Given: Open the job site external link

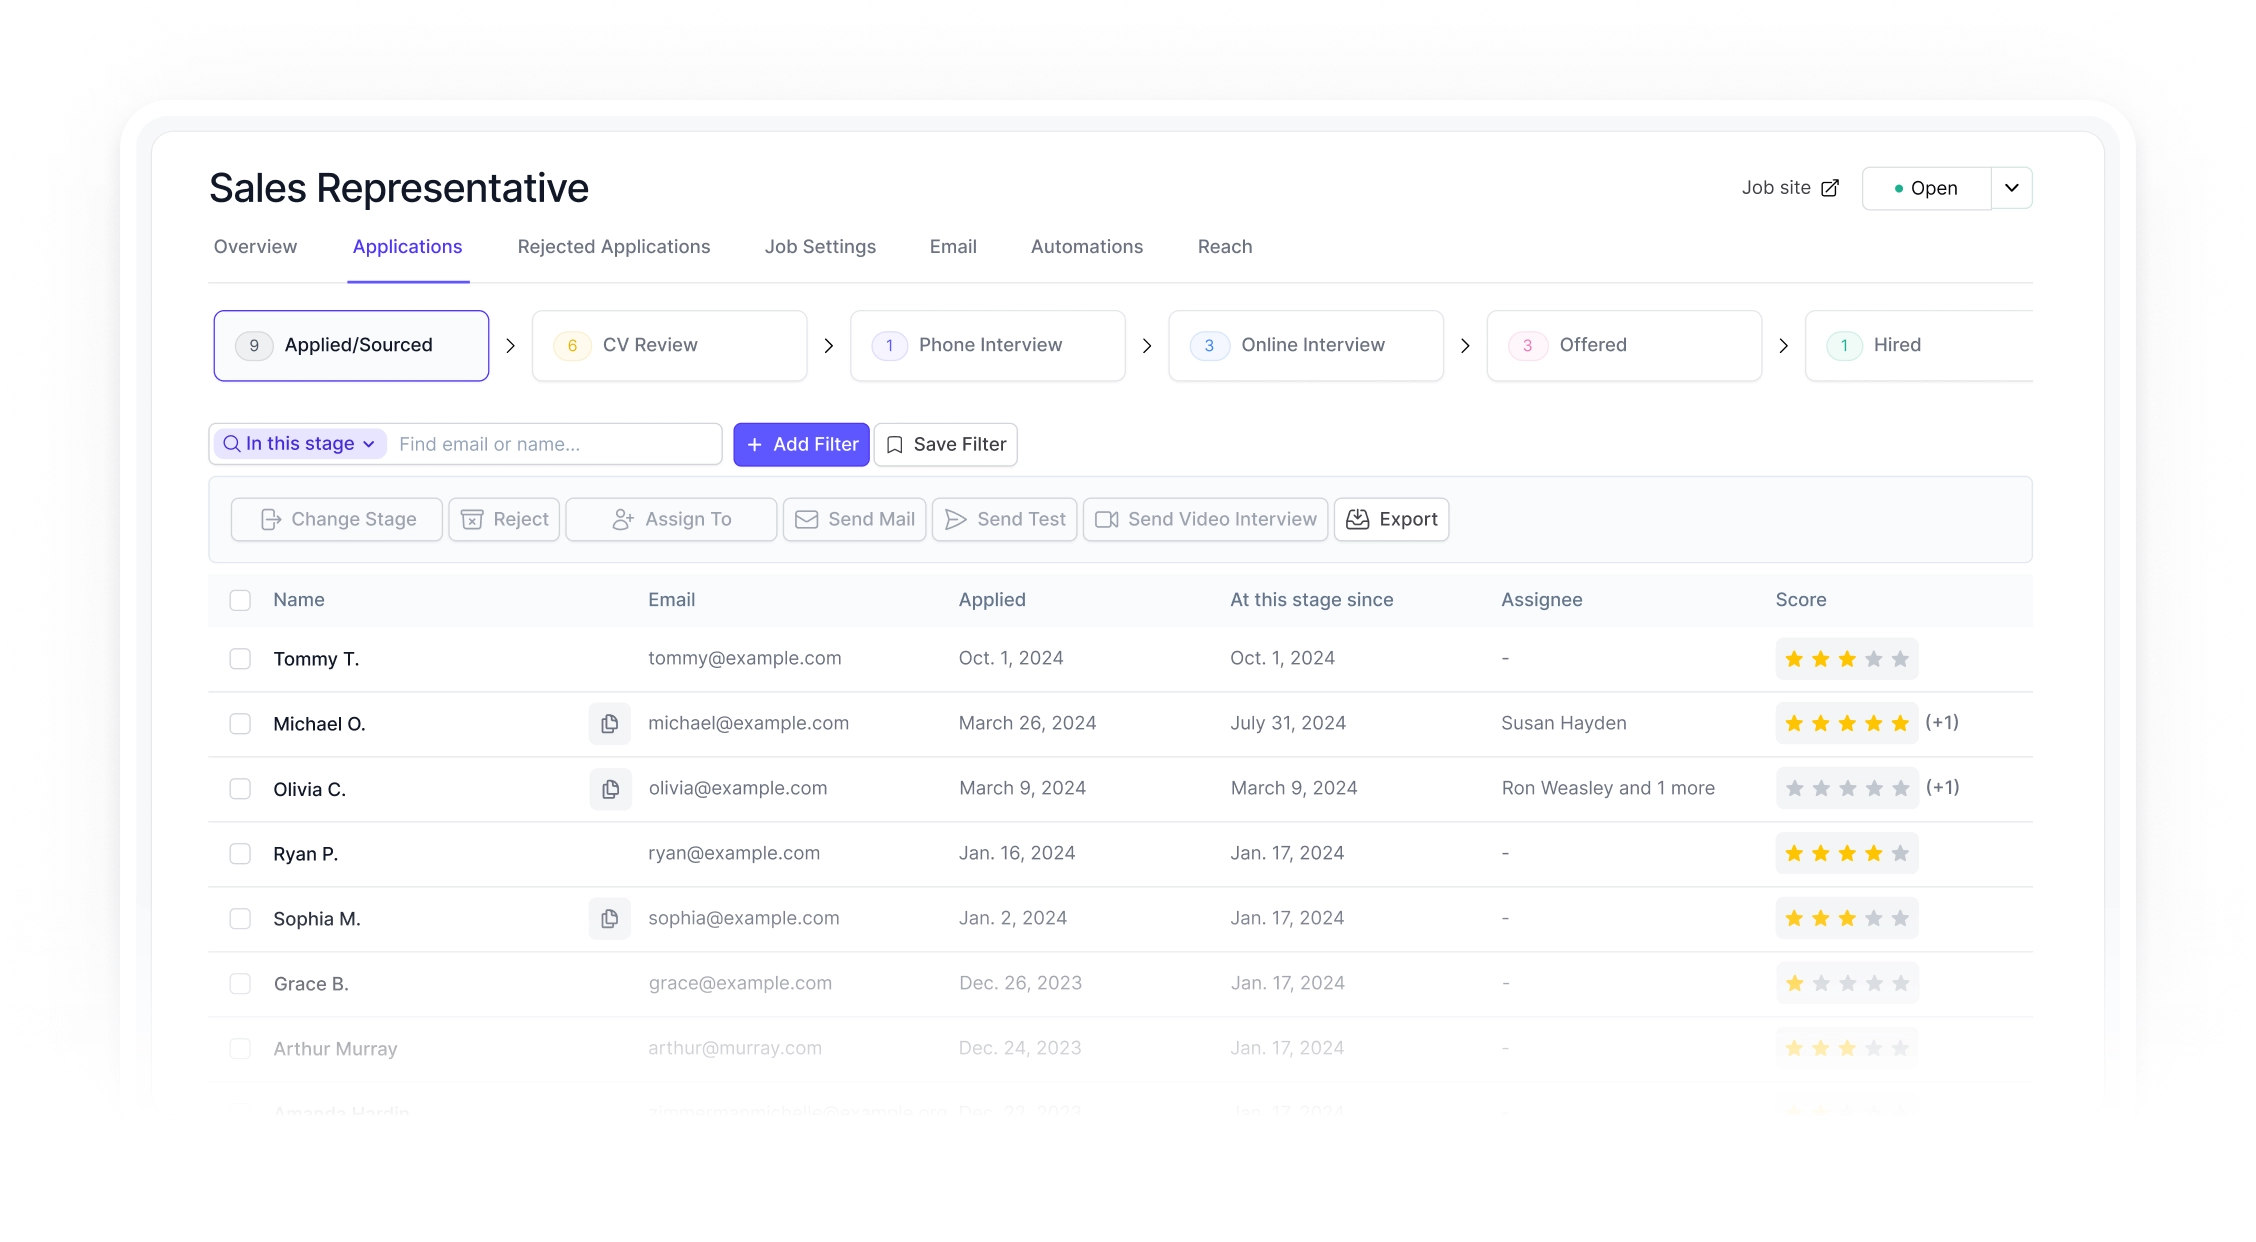Looking at the screenshot, I should point(1831,187).
